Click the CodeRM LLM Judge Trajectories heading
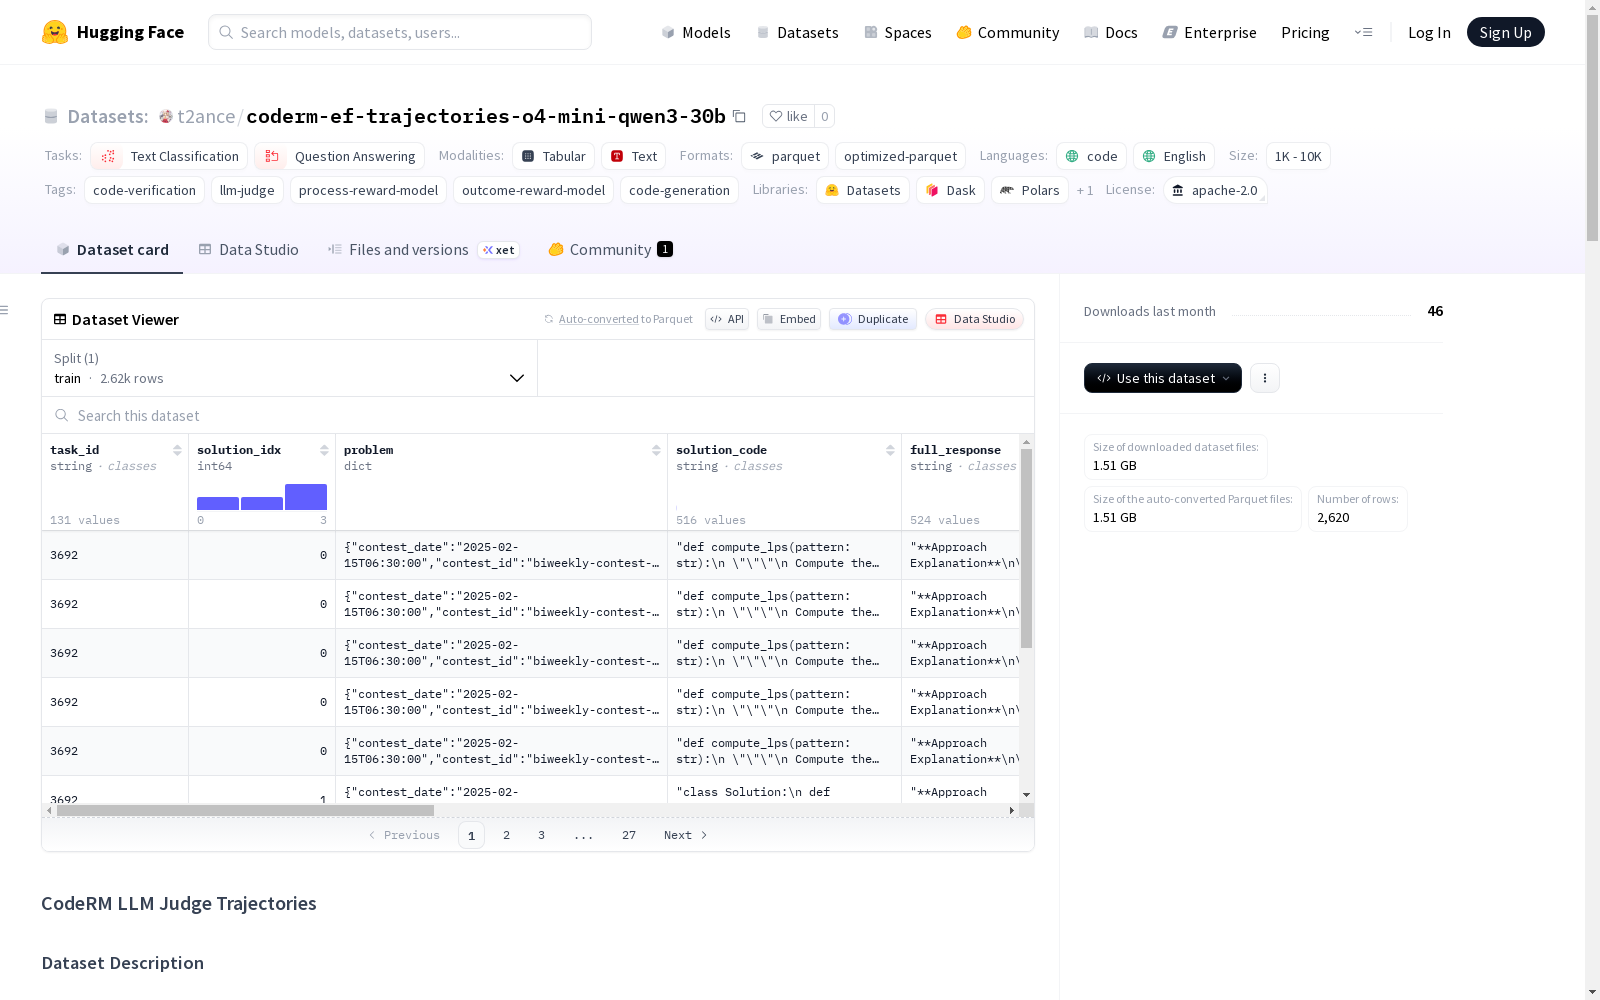The image size is (1600, 1000). click(179, 903)
